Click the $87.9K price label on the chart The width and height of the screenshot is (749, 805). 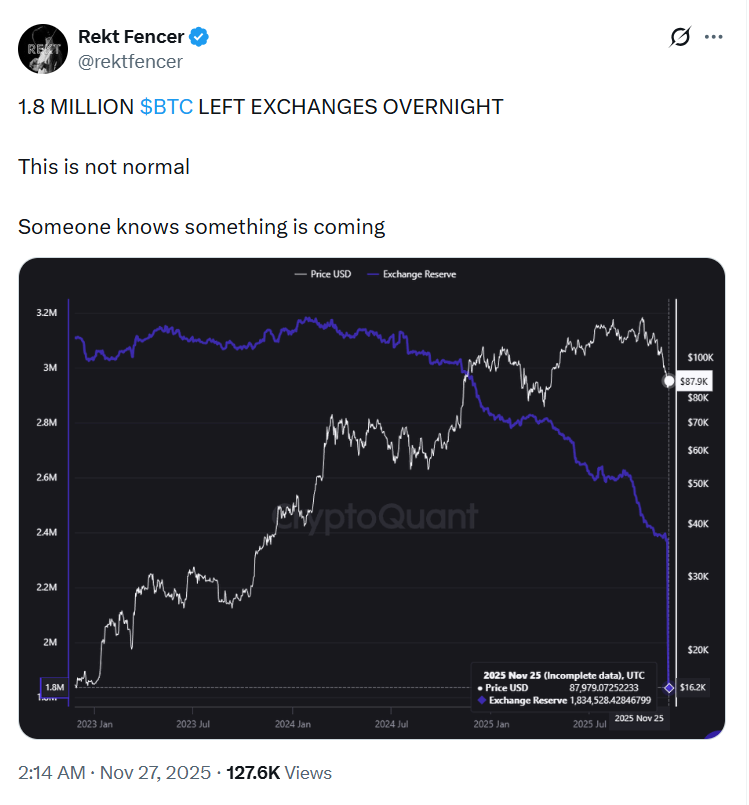pyautogui.click(x=696, y=381)
